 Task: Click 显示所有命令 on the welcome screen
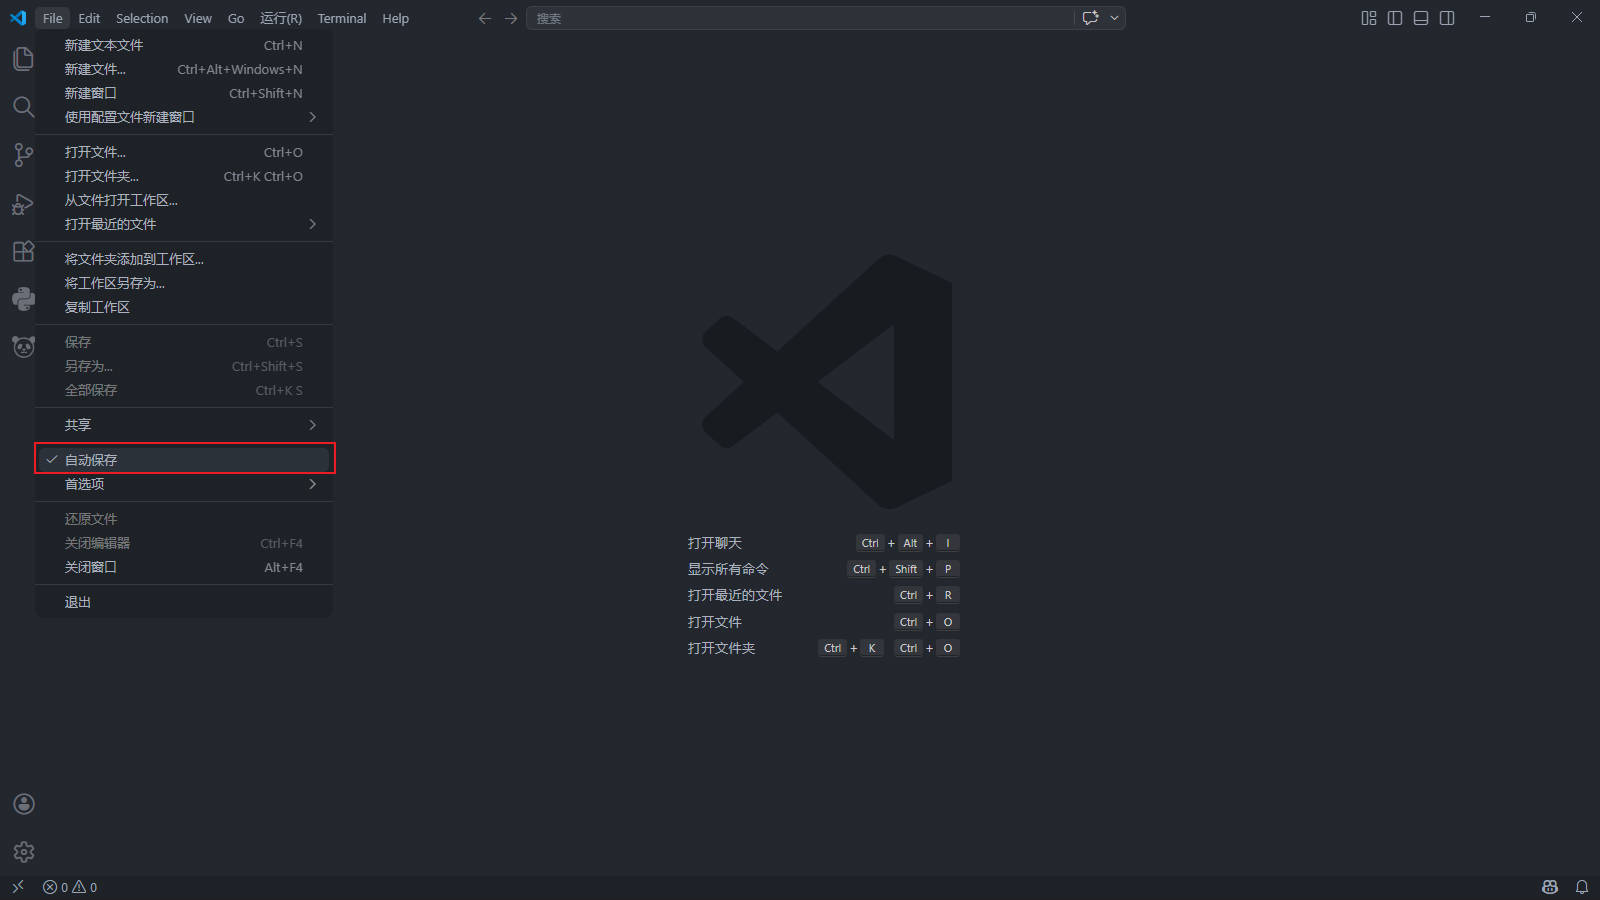pyautogui.click(x=728, y=569)
